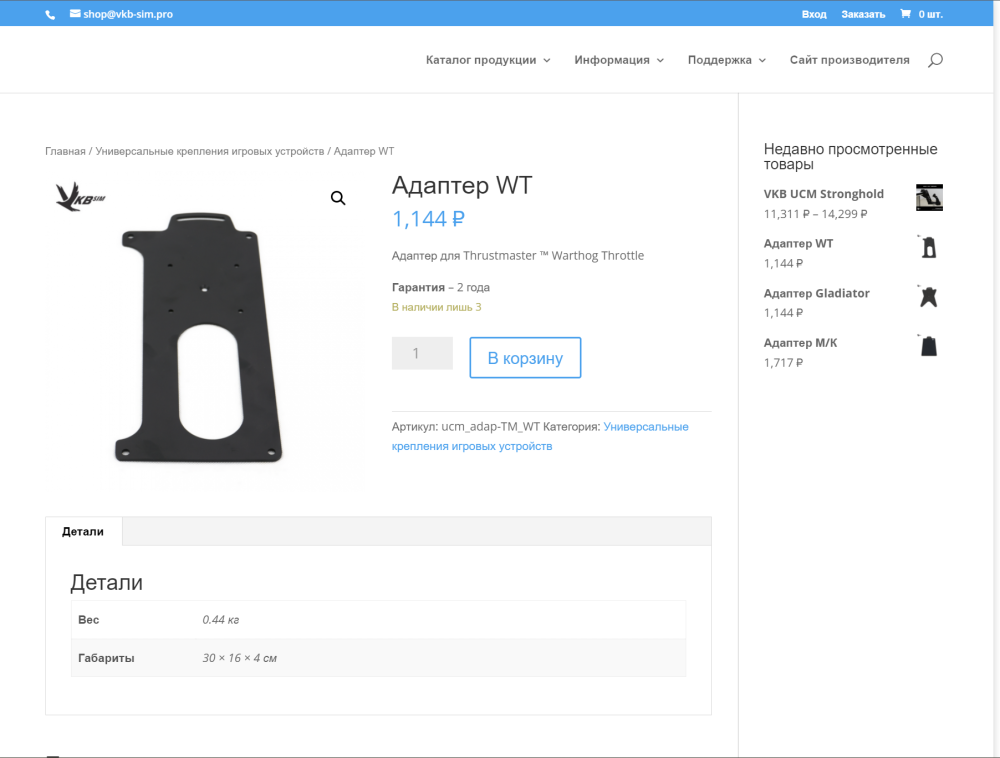Open the site search magnifier icon
This screenshot has height=758, width=1000.
pyautogui.click(x=935, y=60)
